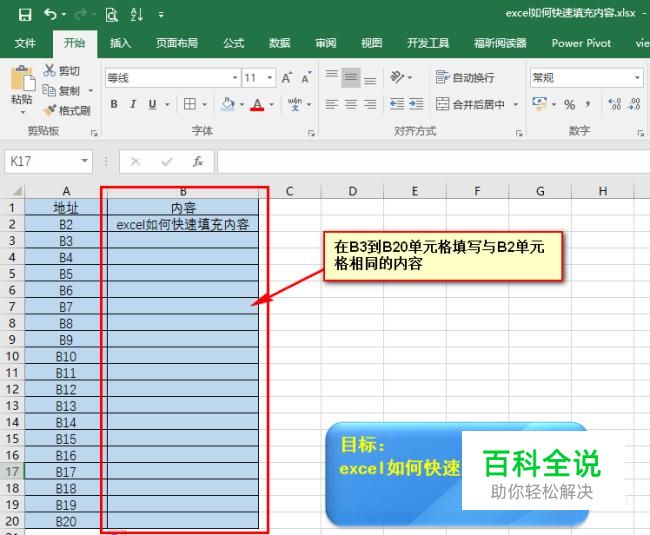Open the font size 11 dropdown

269,78
